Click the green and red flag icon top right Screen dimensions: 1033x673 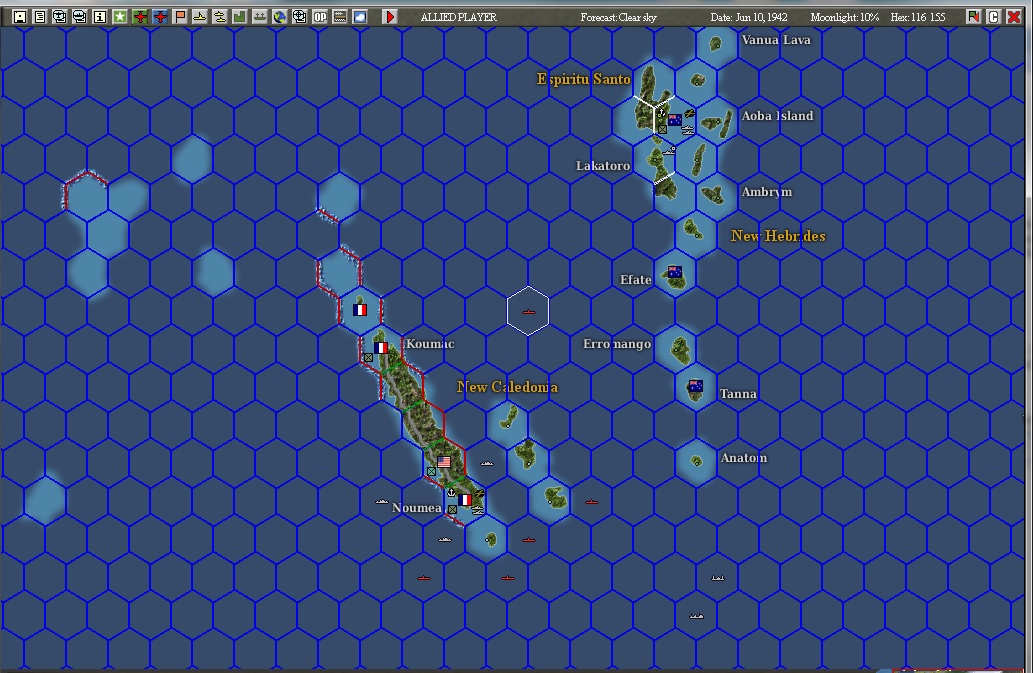tap(974, 16)
